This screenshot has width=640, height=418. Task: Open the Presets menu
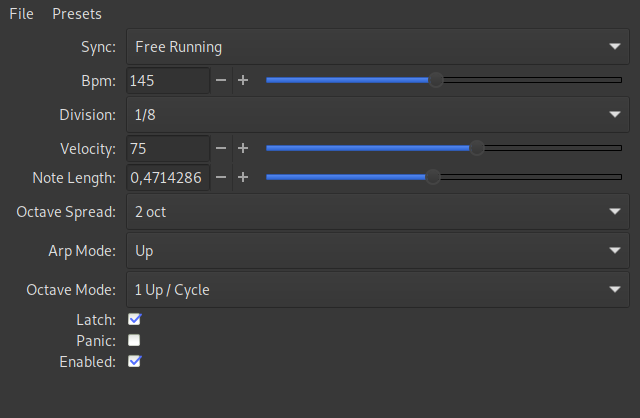tap(77, 14)
